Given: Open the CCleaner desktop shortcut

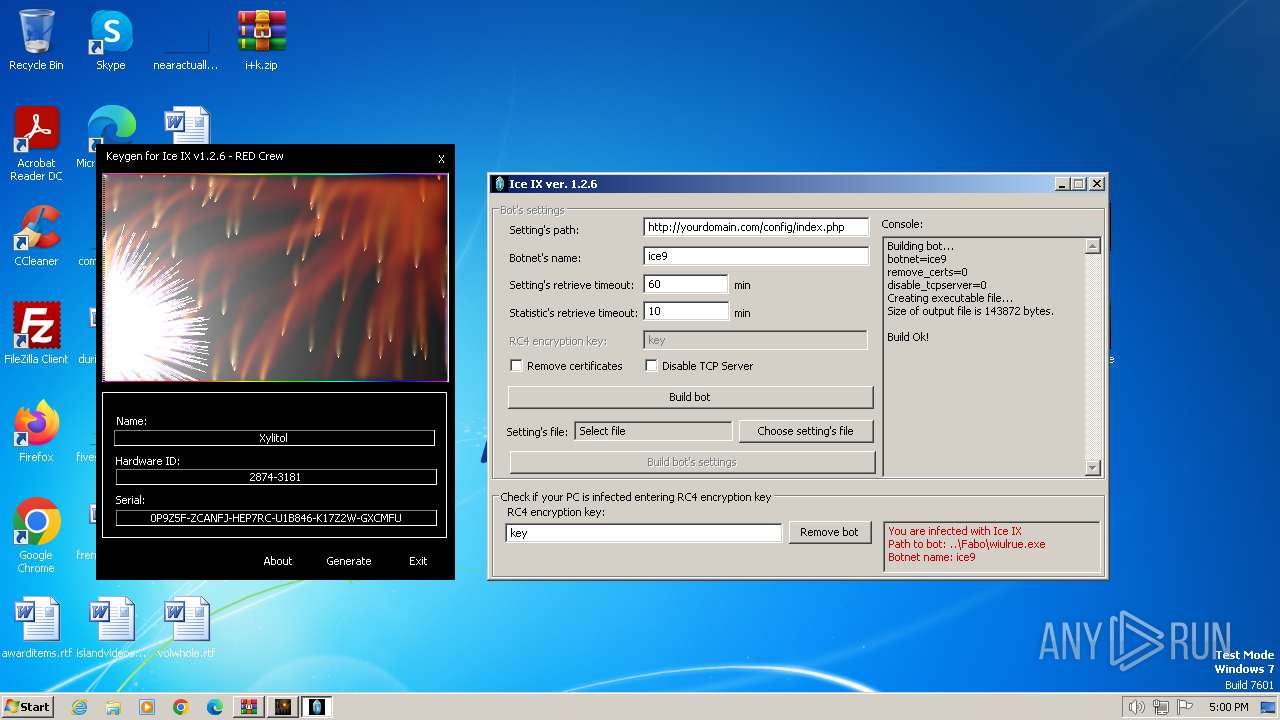Looking at the screenshot, I should coord(36,237).
